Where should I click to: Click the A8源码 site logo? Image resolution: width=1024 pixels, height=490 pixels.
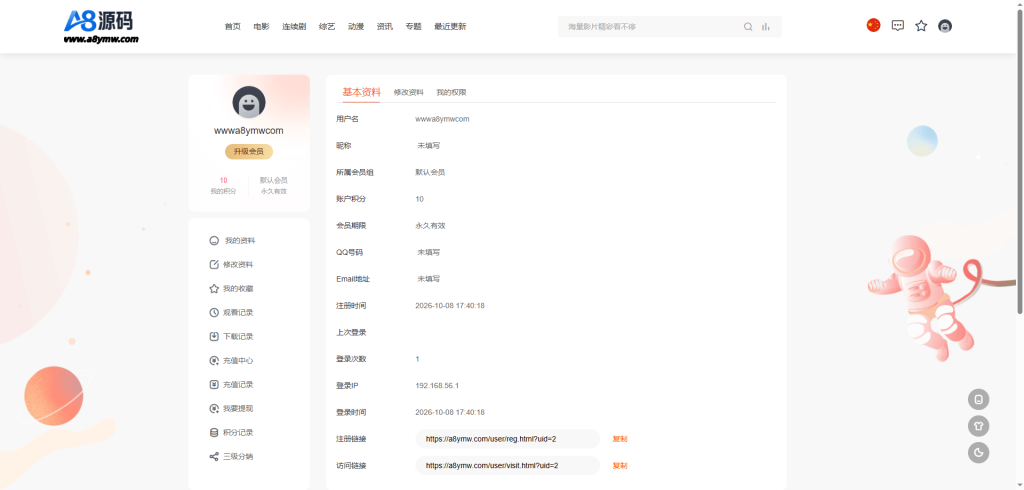101,27
